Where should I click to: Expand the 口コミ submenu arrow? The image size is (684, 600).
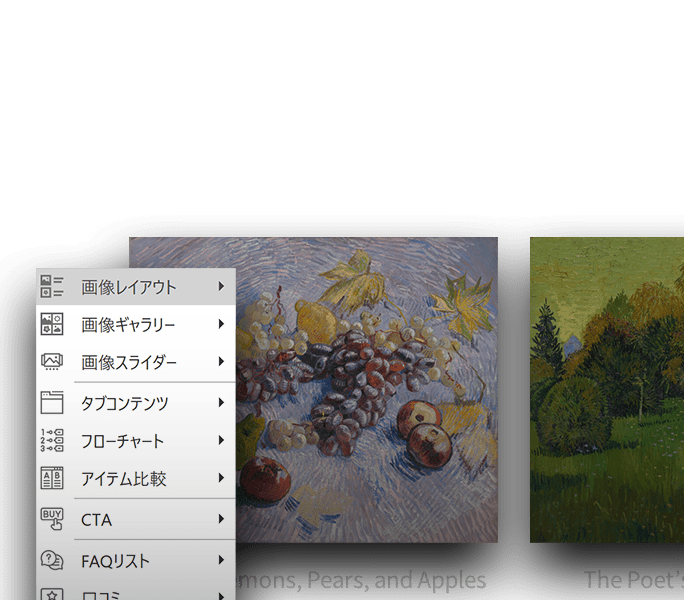[222, 595]
